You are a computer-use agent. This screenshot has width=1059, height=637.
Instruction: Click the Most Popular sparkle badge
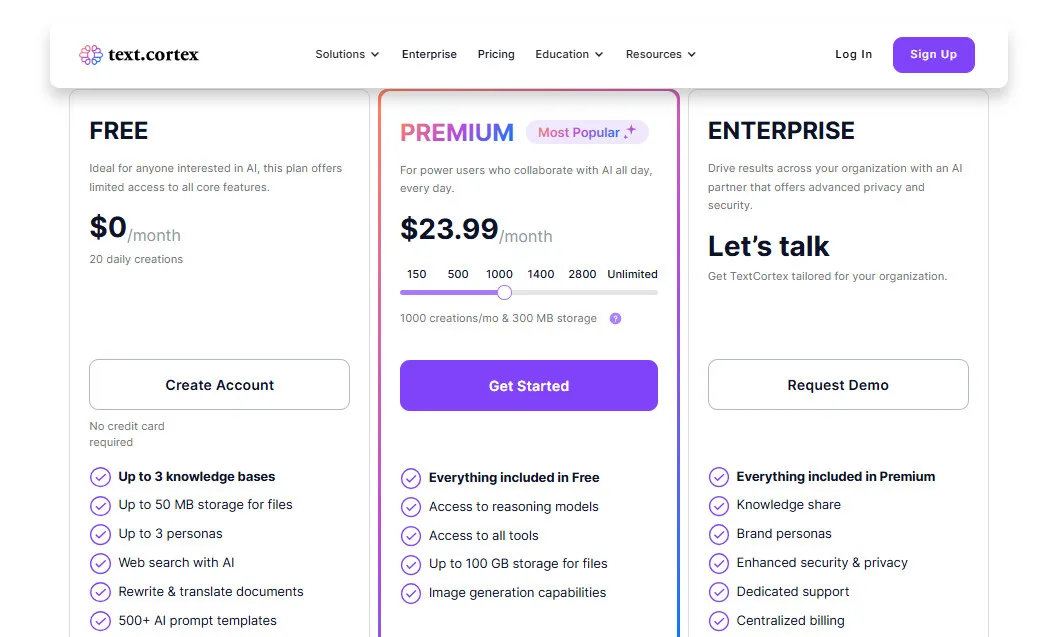[x=587, y=132]
